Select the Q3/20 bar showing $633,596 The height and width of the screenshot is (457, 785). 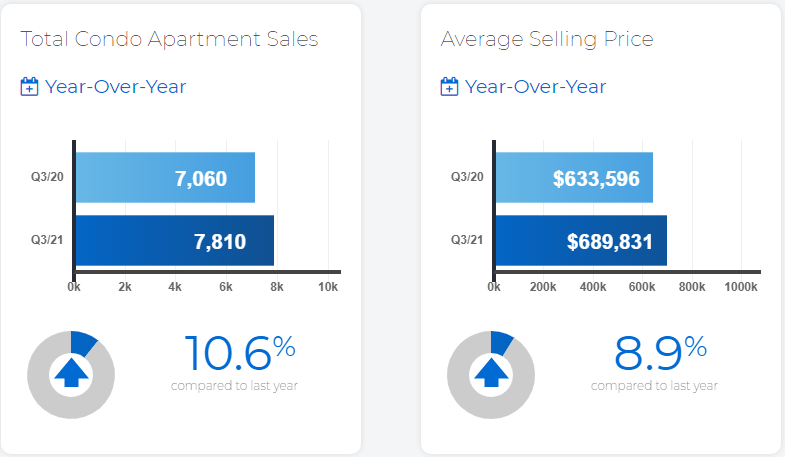click(x=574, y=177)
